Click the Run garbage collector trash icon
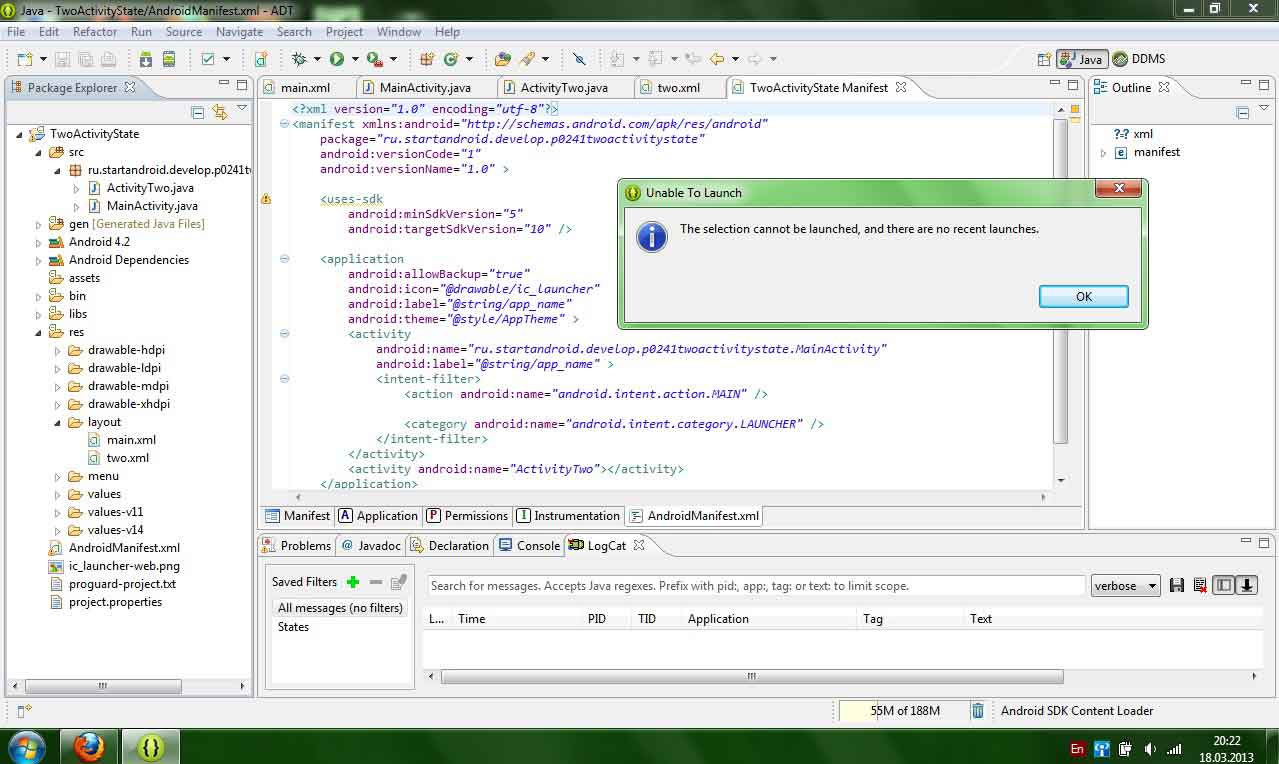The height and width of the screenshot is (764, 1279). point(978,711)
